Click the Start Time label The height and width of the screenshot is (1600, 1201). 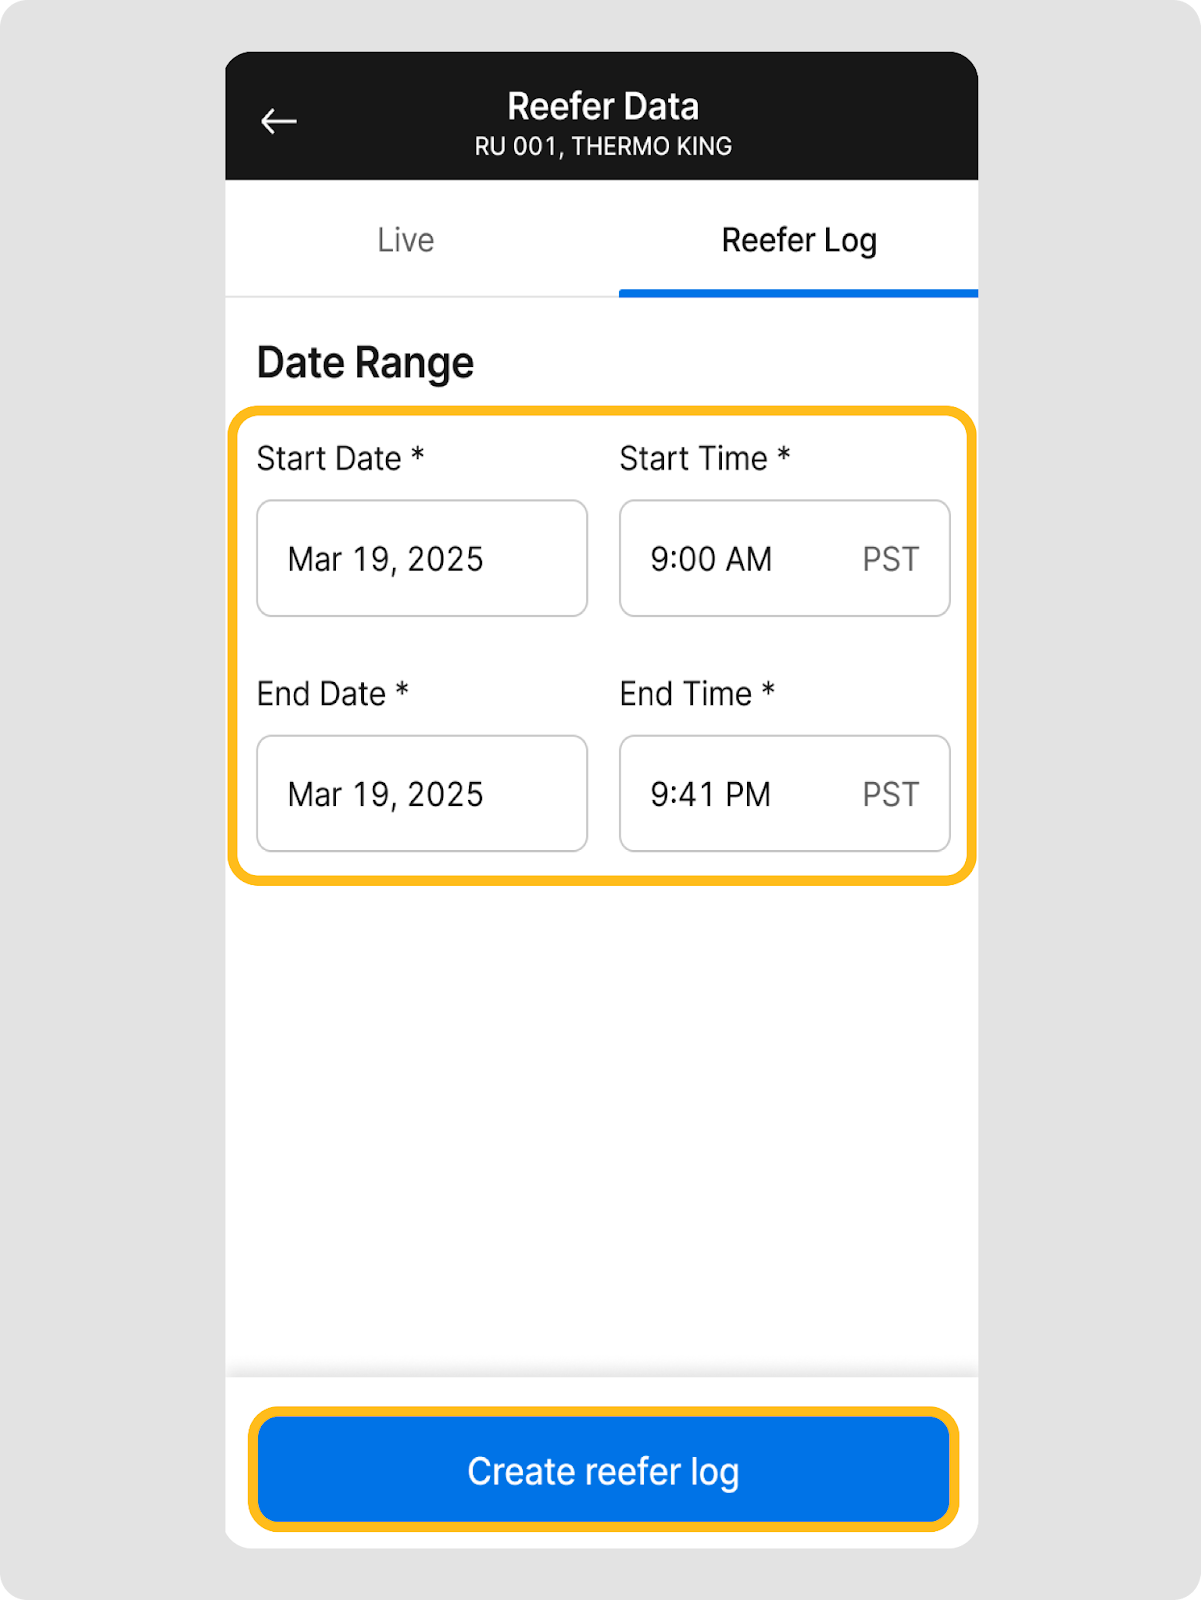(693, 459)
